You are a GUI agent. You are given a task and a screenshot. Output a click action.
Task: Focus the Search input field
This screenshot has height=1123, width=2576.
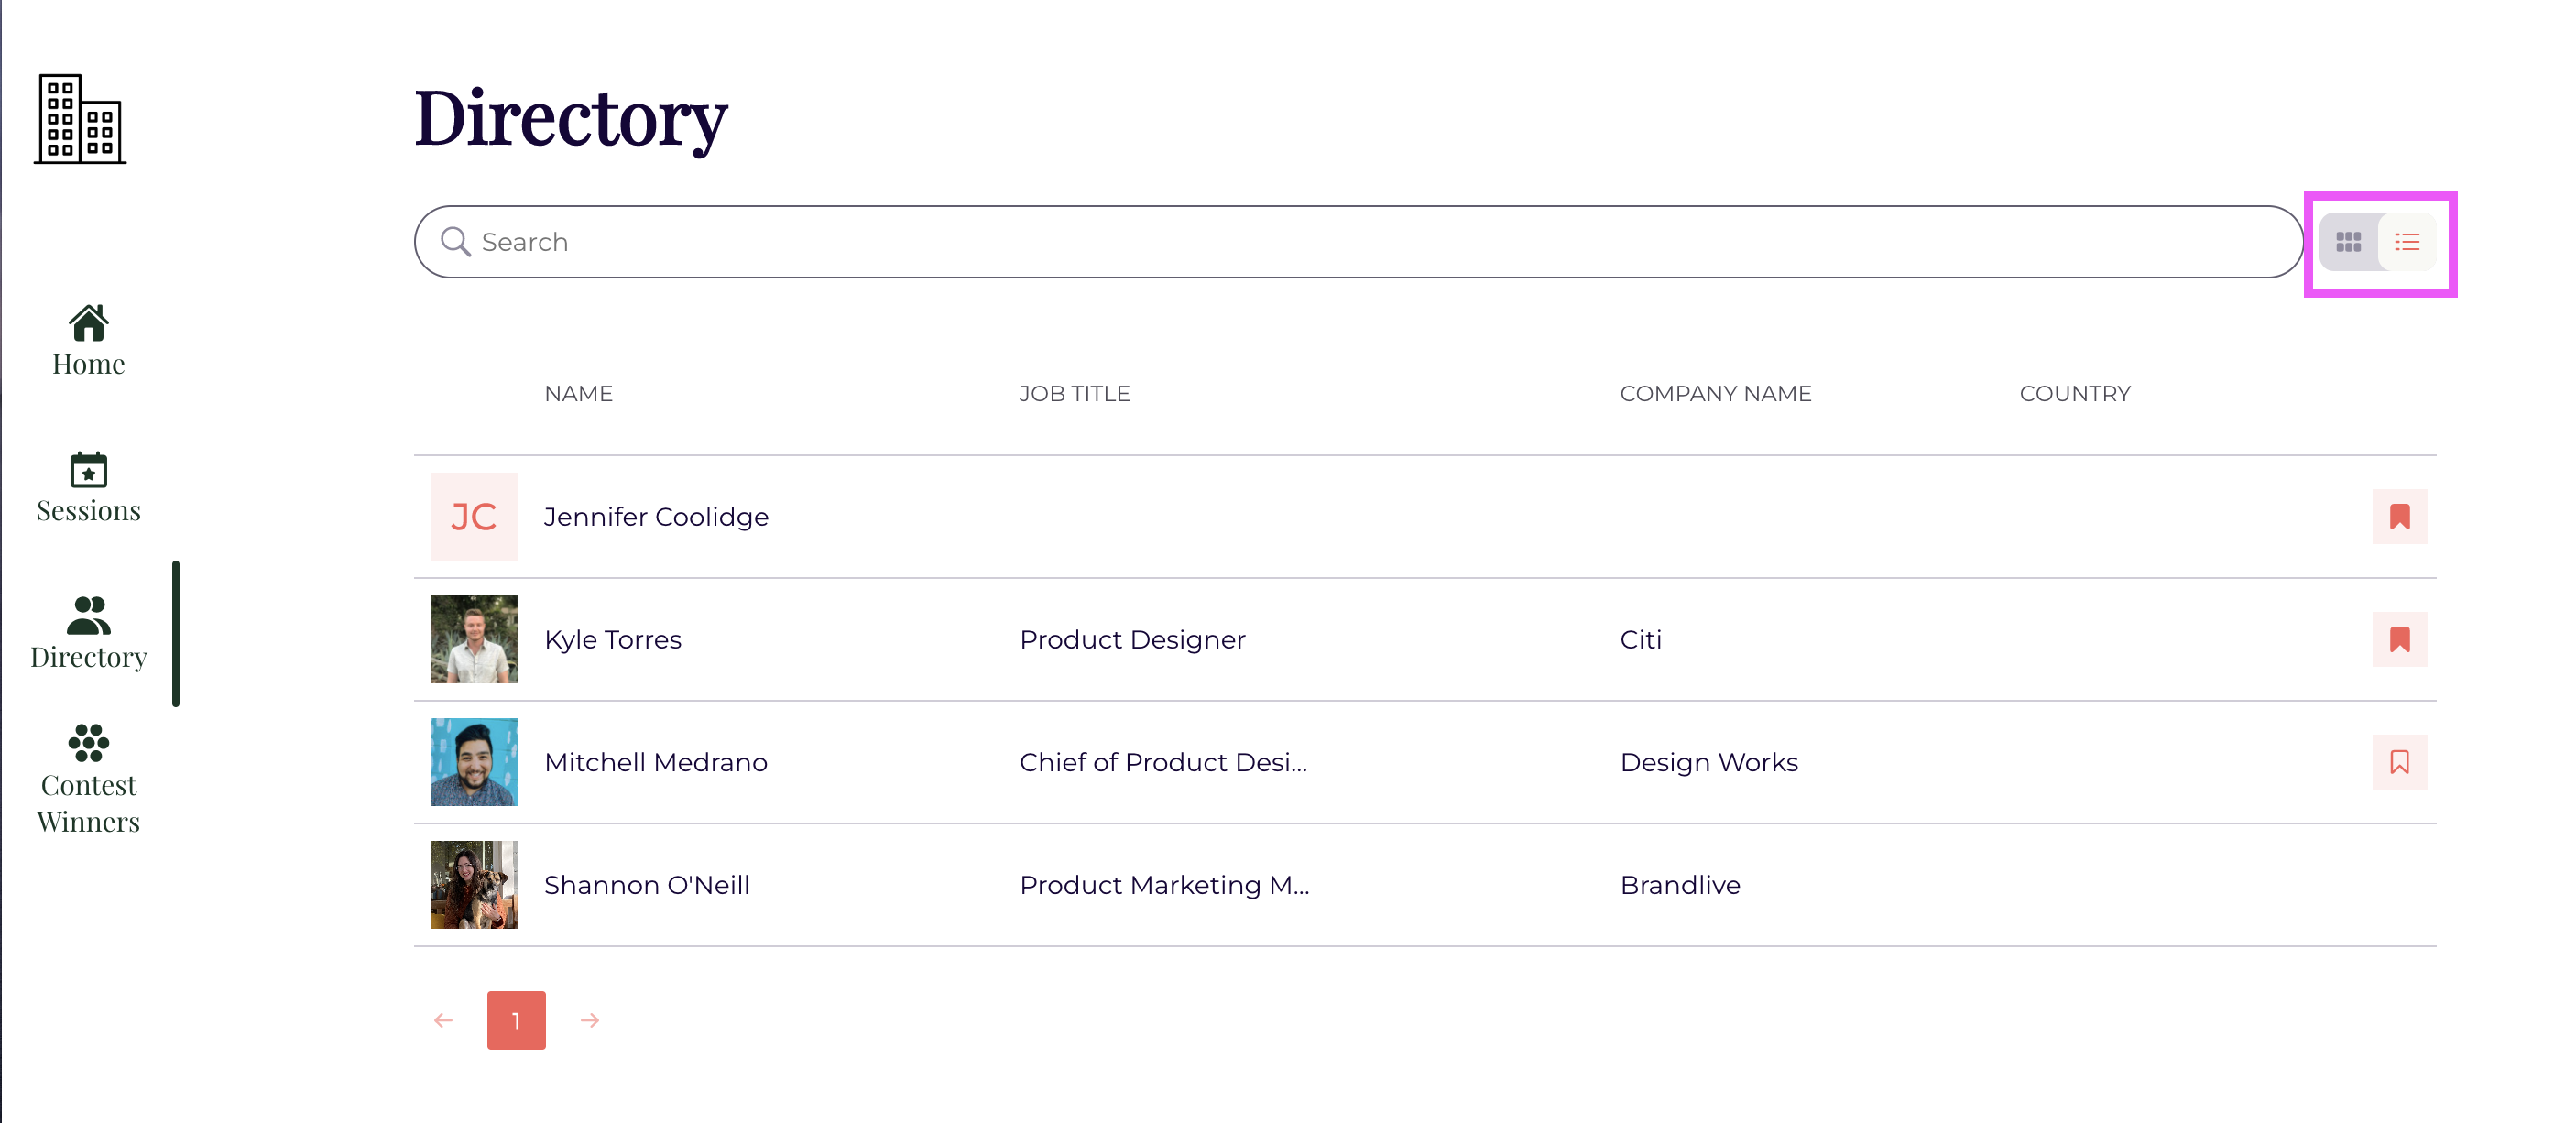click(1358, 242)
